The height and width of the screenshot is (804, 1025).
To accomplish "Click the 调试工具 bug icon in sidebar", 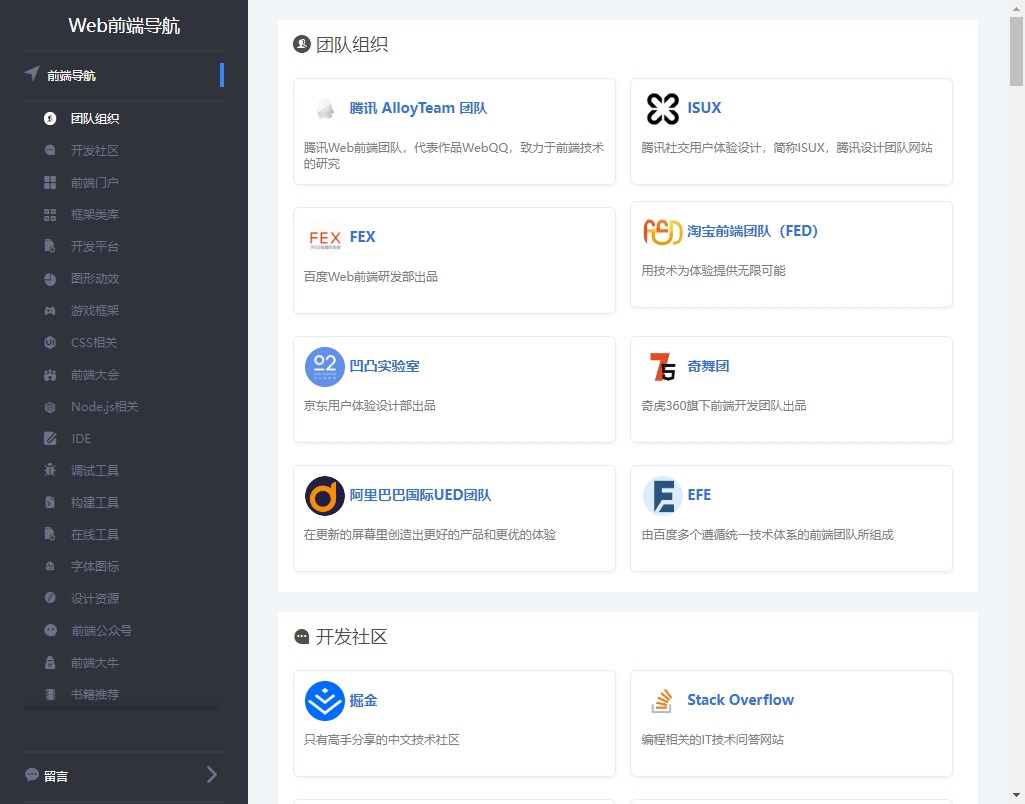I will [x=50, y=471].
